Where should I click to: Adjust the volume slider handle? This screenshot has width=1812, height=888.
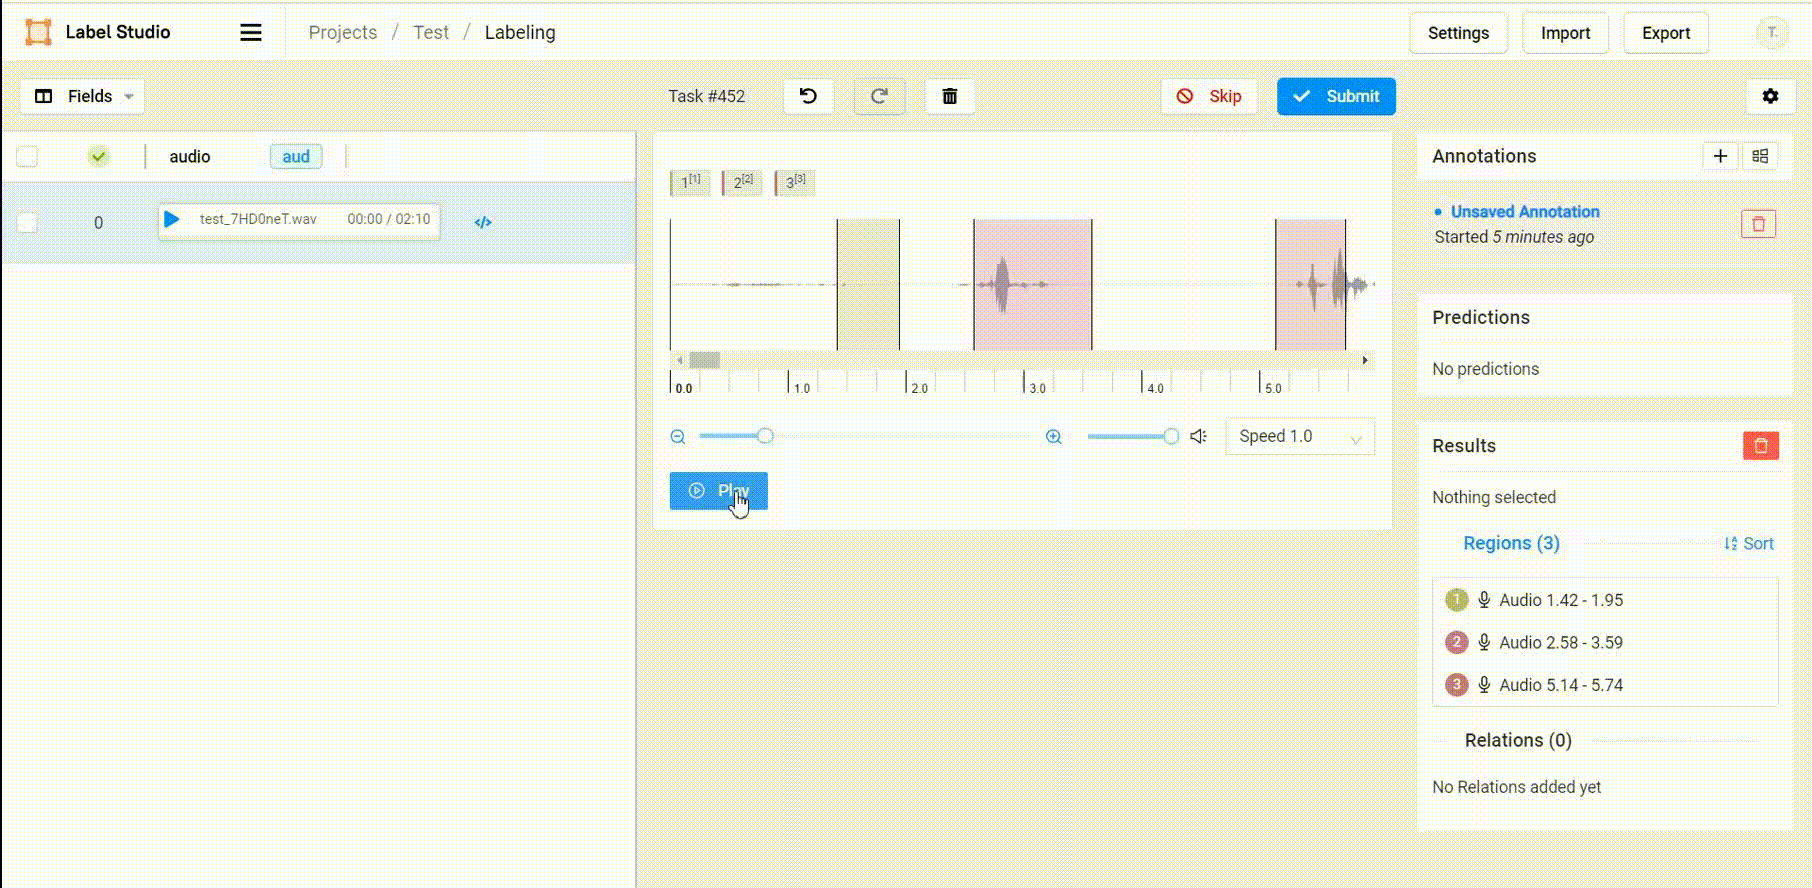pos(1171,436)
